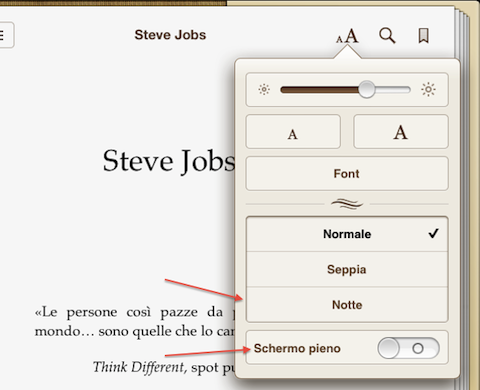480x390 pixels.
Task: Select the Normale theme option
Action: point(347,234)
